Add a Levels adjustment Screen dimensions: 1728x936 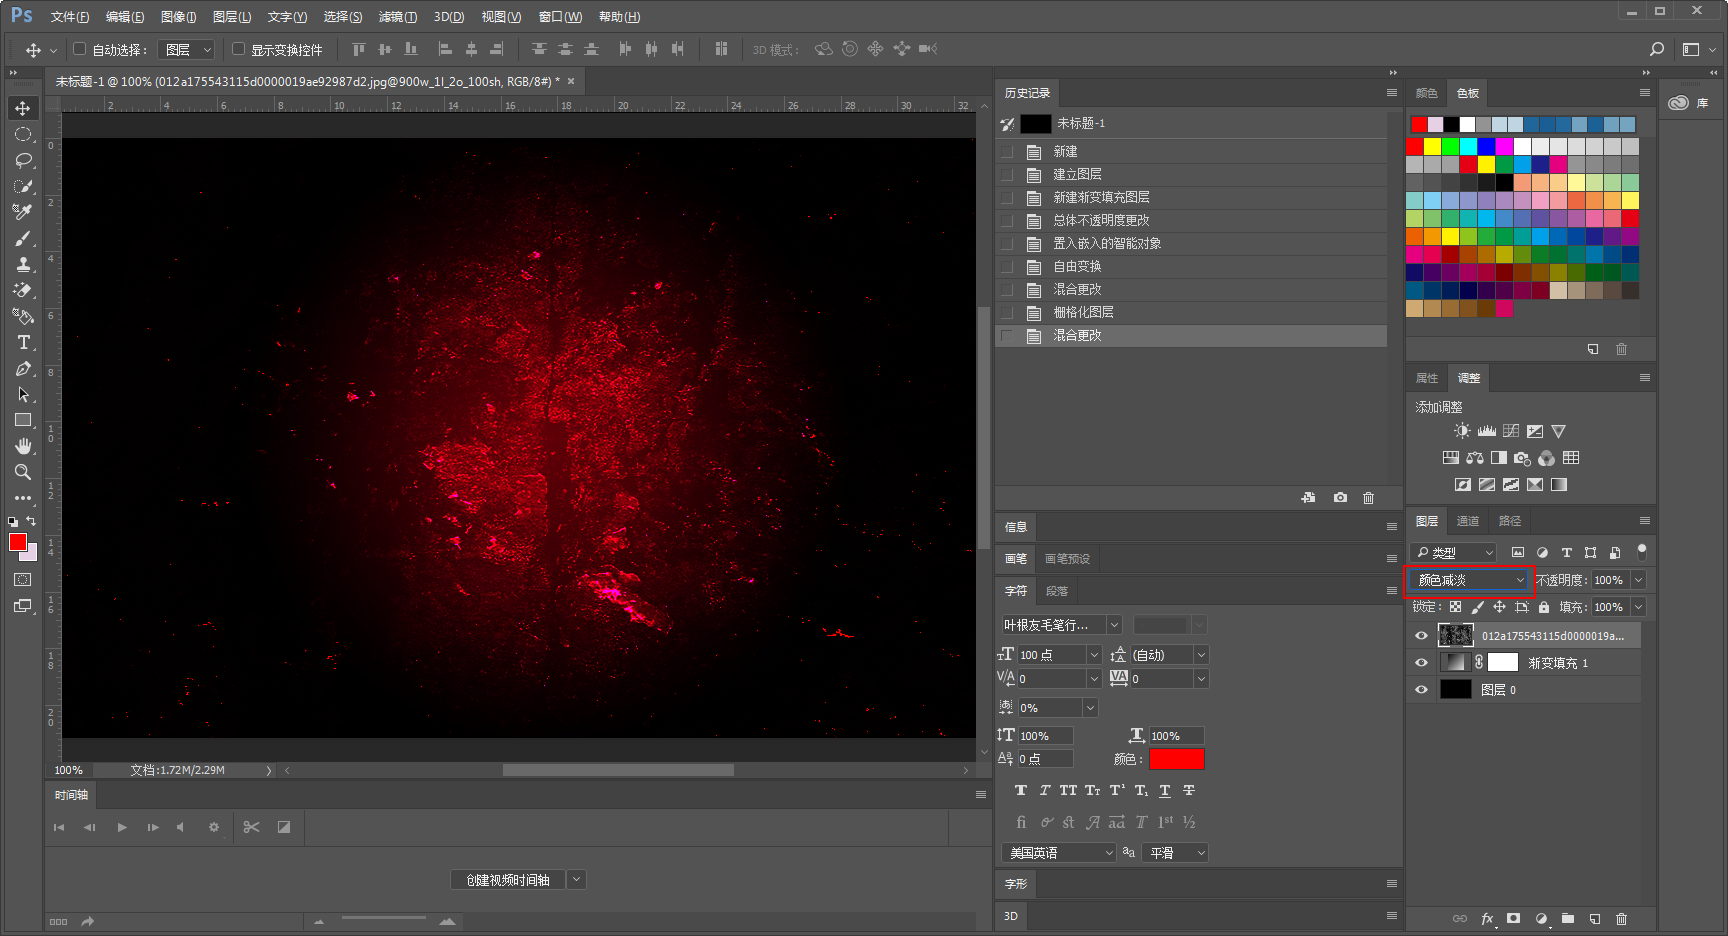coord(1487,431)
